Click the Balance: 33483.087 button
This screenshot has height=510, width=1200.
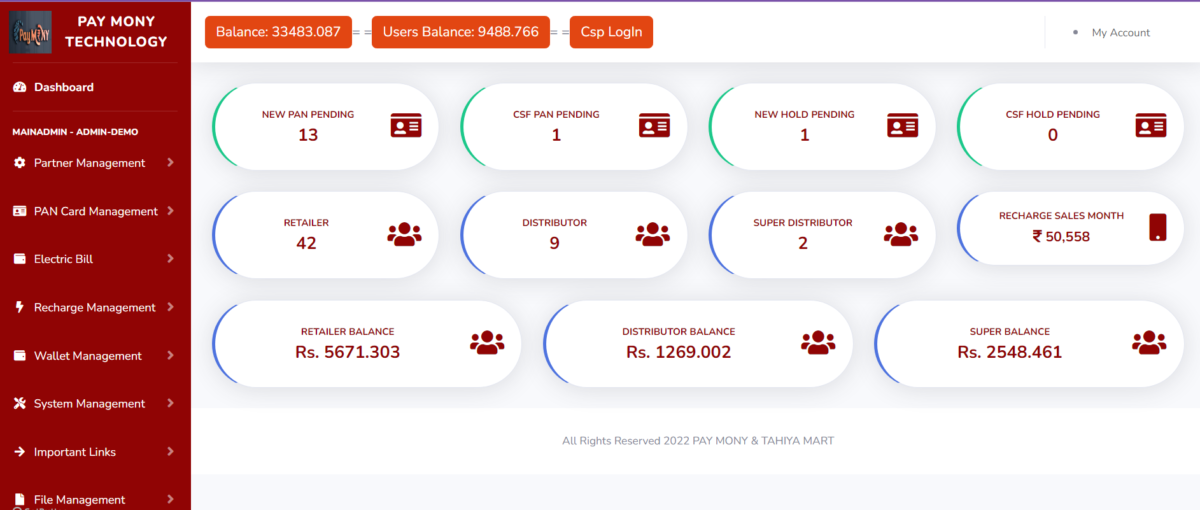pos(279,32)
